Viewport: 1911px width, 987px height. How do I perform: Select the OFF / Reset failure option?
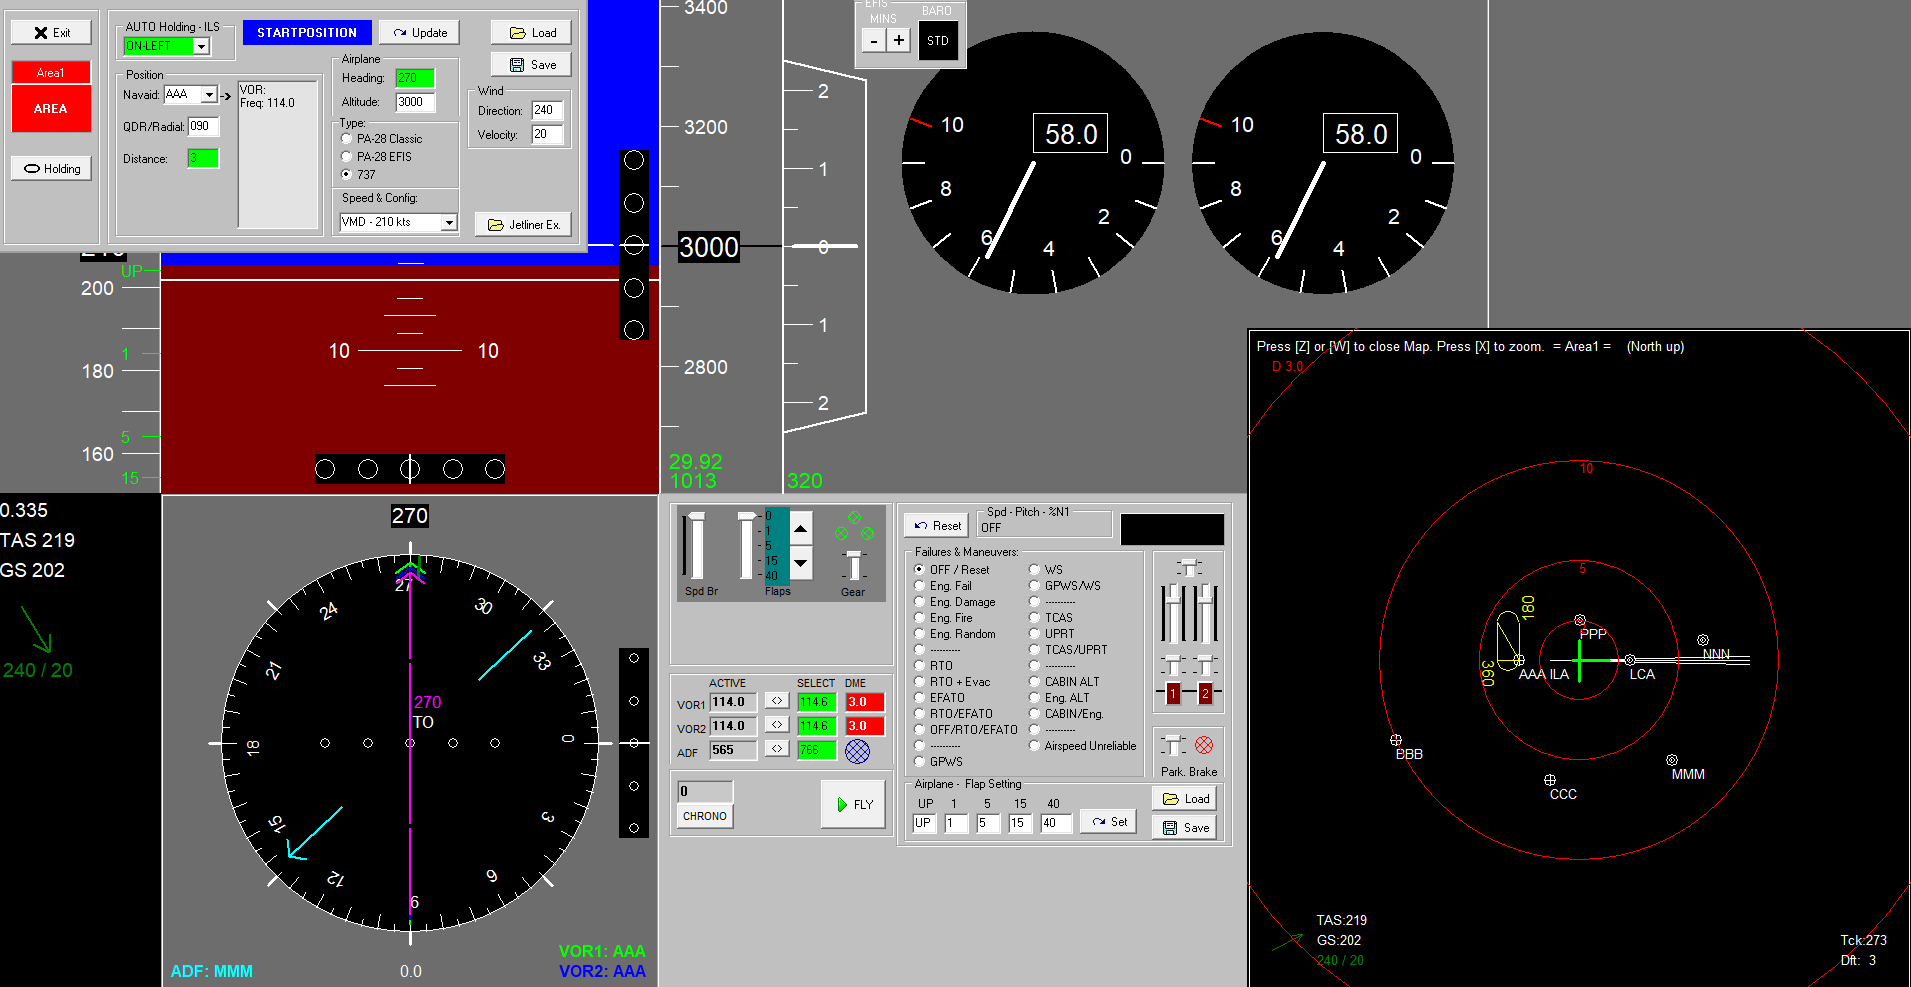point(951,570)
